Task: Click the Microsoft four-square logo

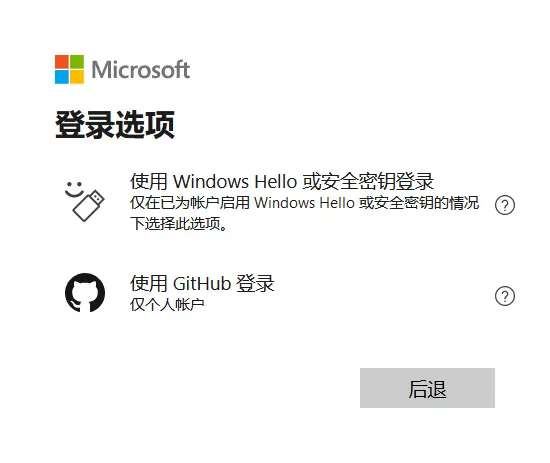Action: point(69,69)
